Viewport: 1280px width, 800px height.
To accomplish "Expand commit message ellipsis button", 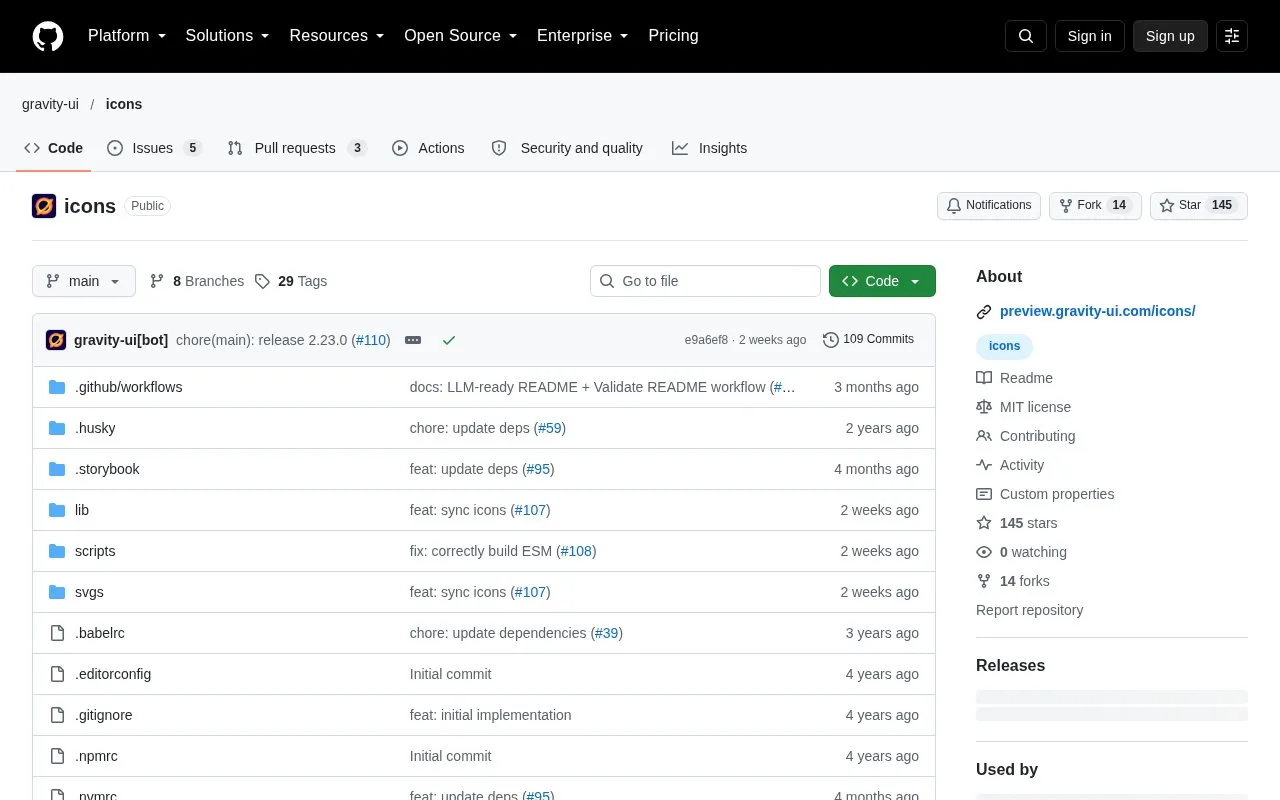I will click(x=413, y=340).
